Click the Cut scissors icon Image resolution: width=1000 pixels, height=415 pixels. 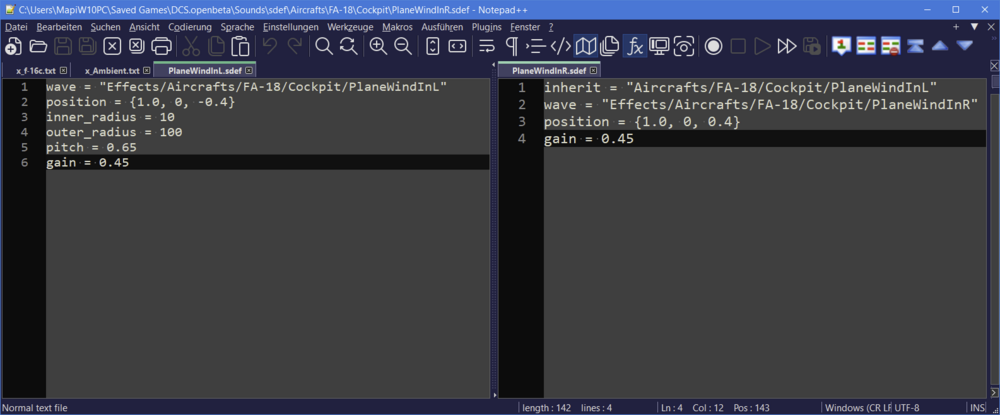click(x=191, y=46)
